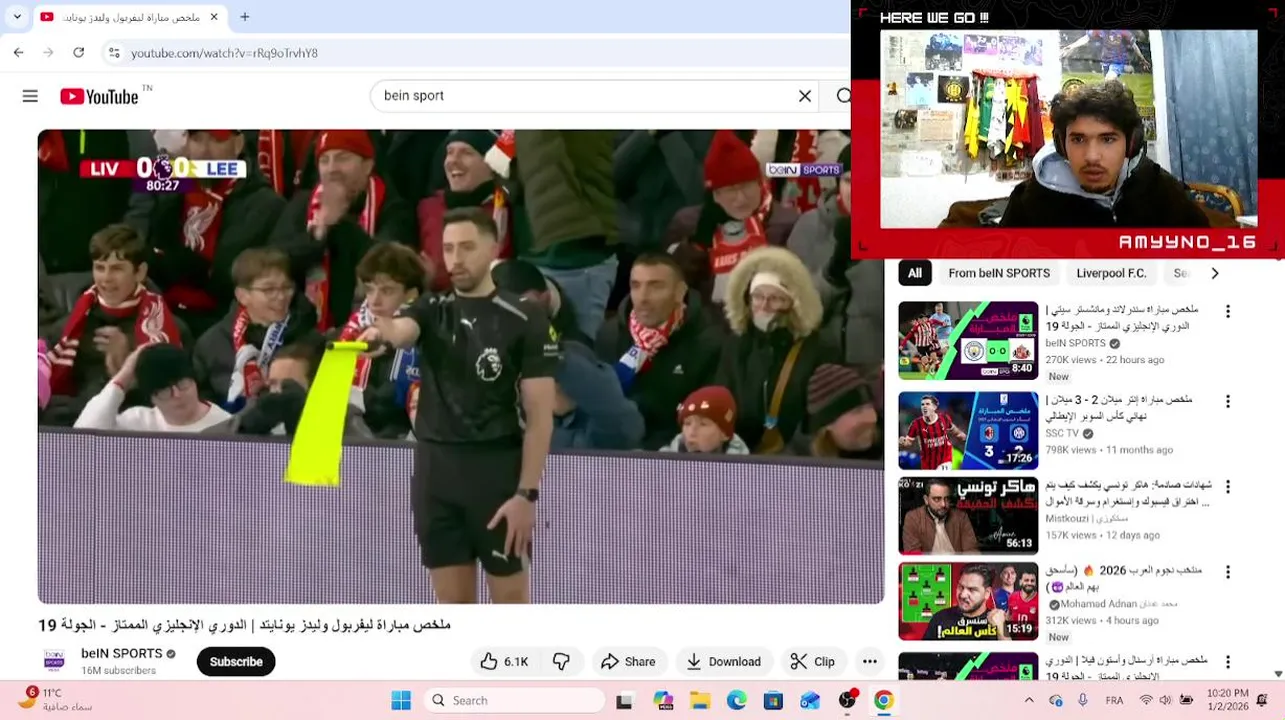Reload the YouTube page
The height and width of the screenshot is (720, 1285).
78,52
